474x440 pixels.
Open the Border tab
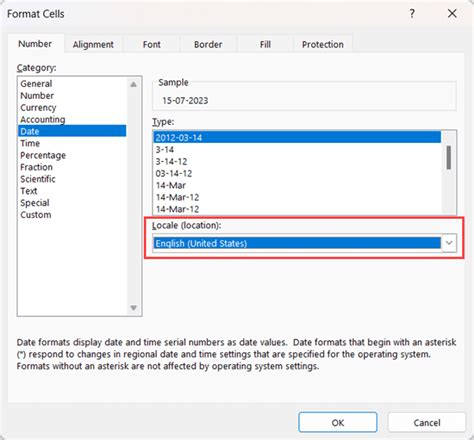208,44
